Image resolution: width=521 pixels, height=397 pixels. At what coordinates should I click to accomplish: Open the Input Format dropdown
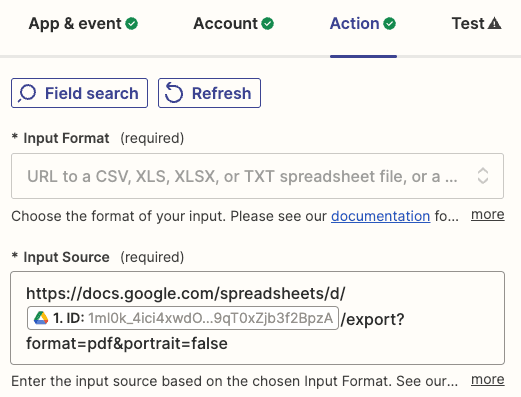coord(257,176)
